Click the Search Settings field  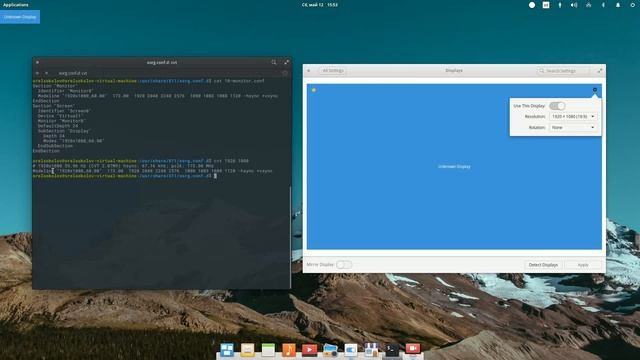pos(563,71)
